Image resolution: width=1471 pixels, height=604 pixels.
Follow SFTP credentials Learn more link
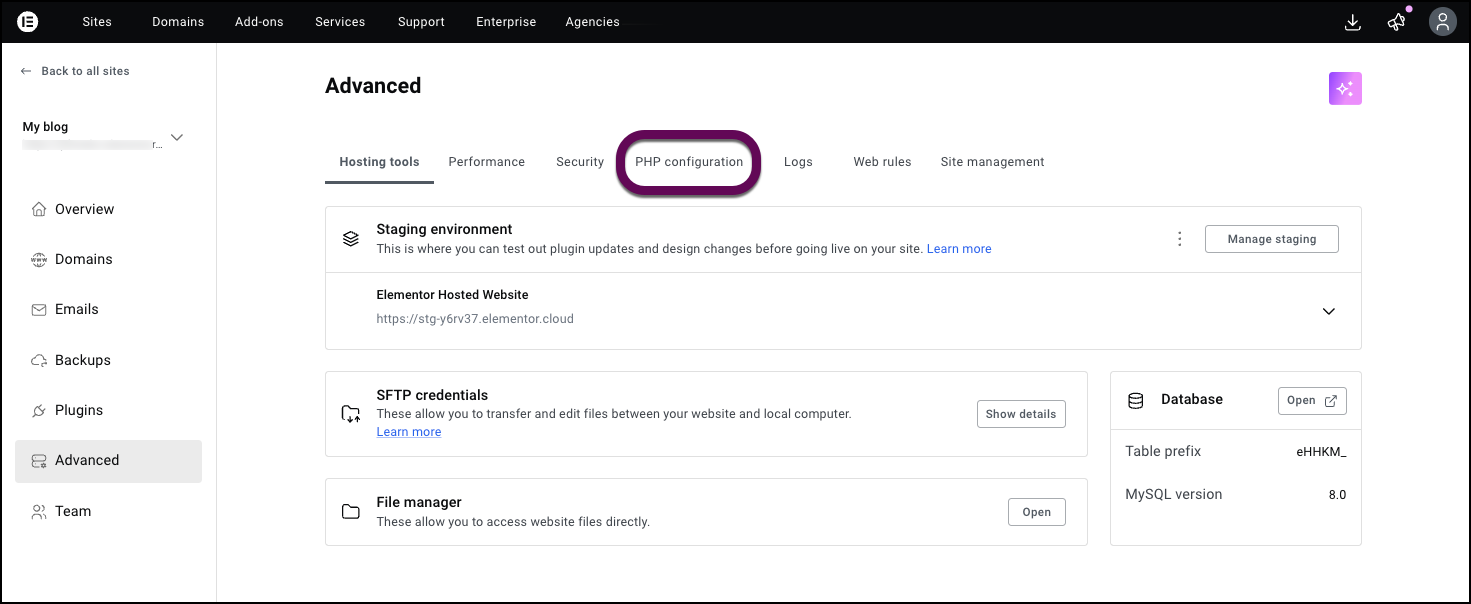click(x=409, y=432)
